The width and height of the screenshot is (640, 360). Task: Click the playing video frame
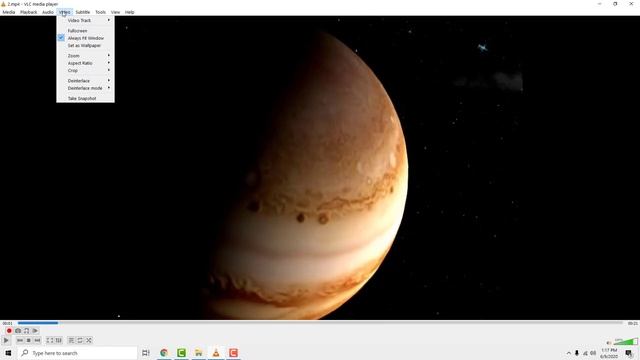pyautogui.click(x=320, y=168)
